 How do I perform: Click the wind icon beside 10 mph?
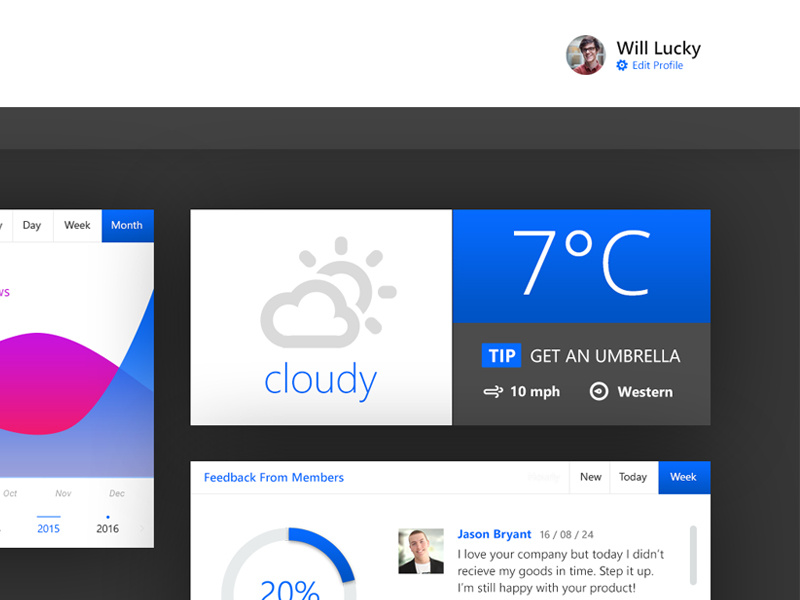pyautogui.click(x=493, y=392)
